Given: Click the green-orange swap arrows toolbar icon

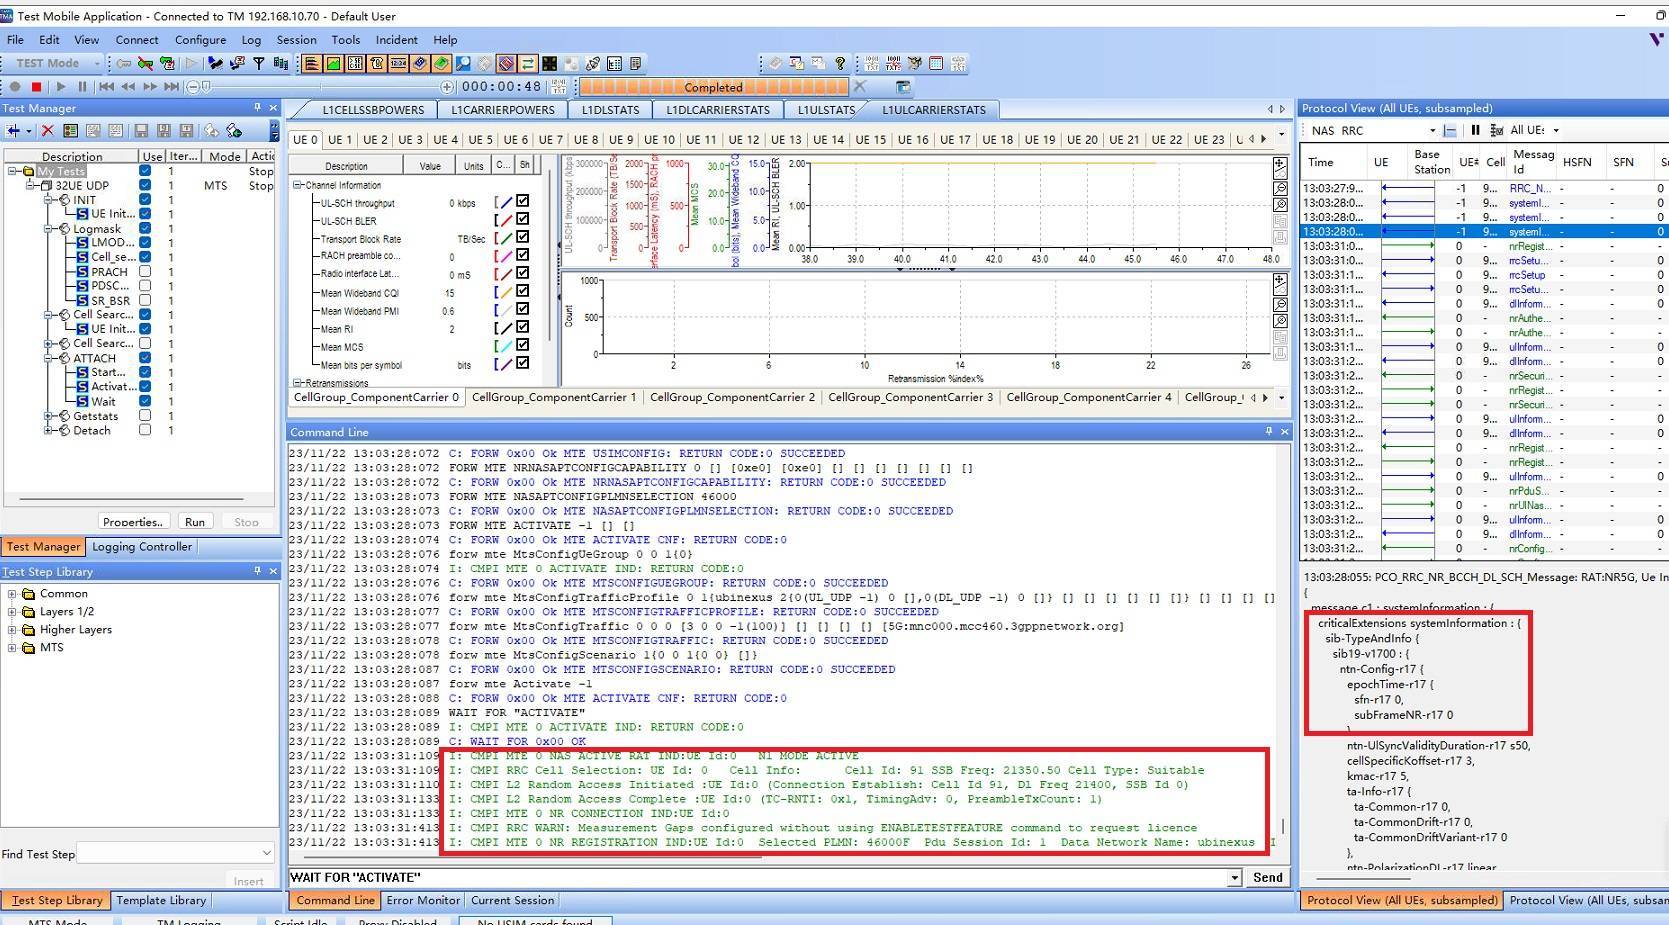Looking at the screenshot, I should (527, 63).
